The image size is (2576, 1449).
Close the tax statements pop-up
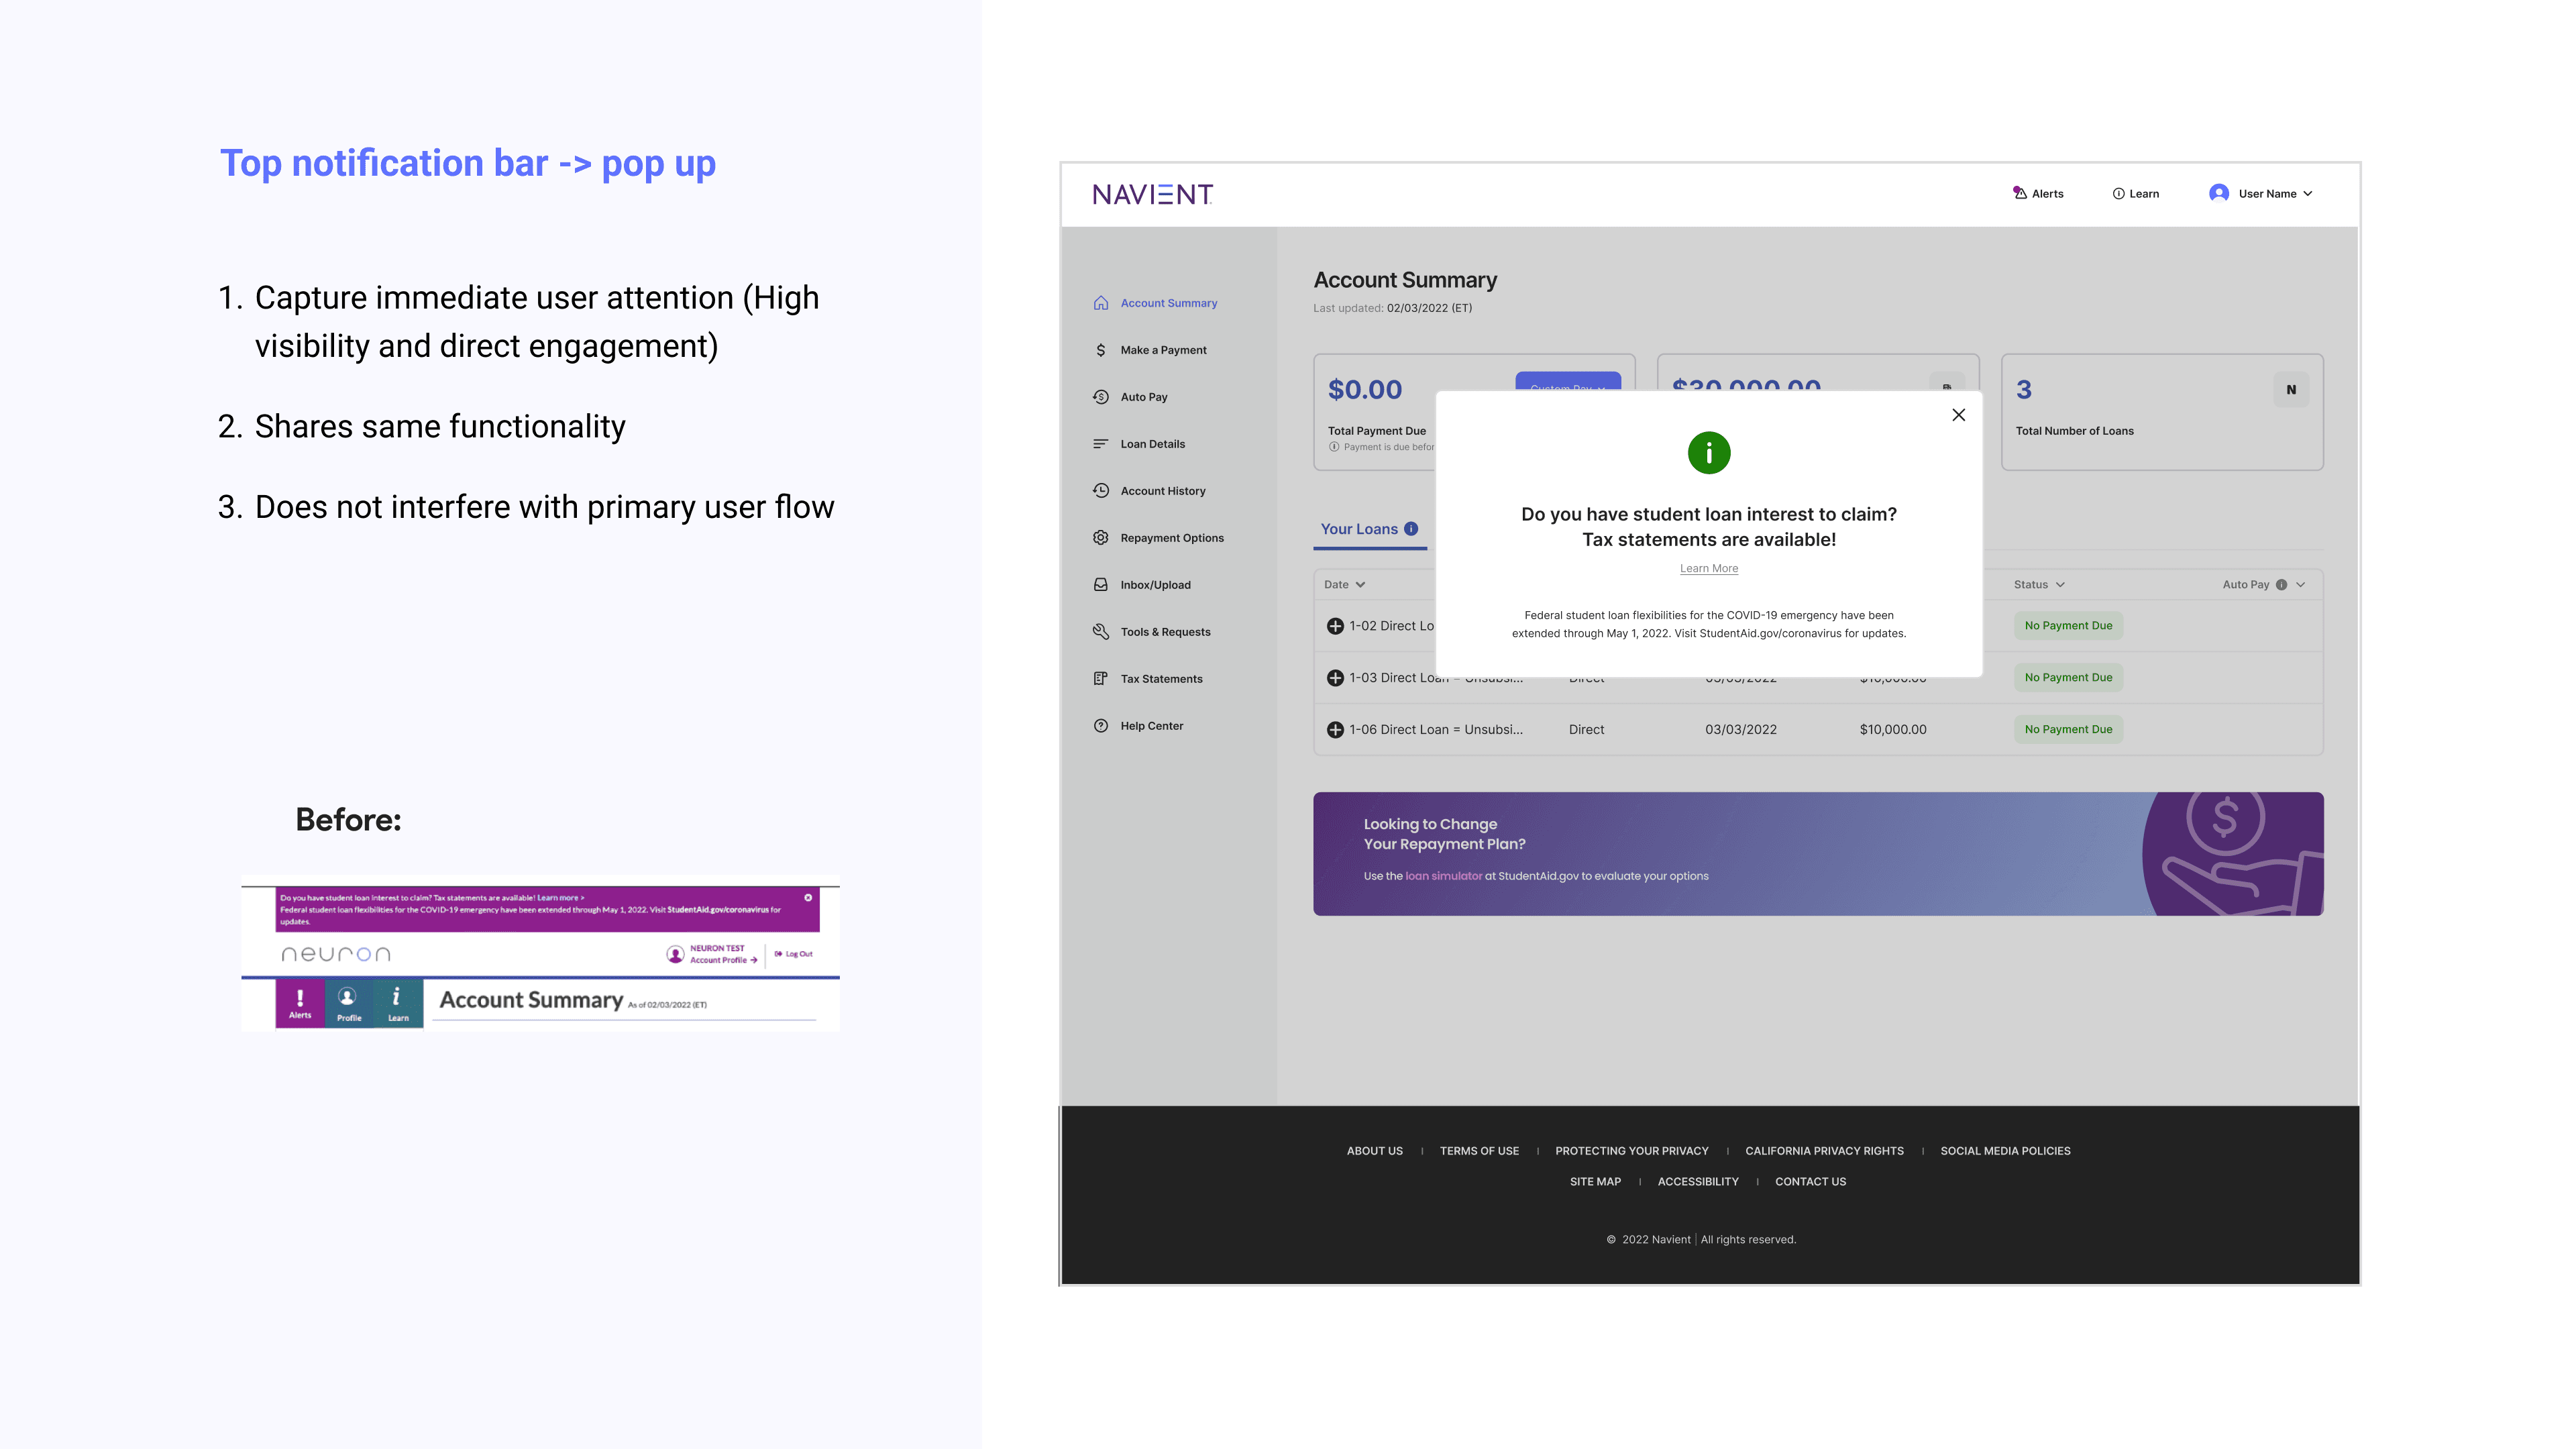tap(1959, 415)
